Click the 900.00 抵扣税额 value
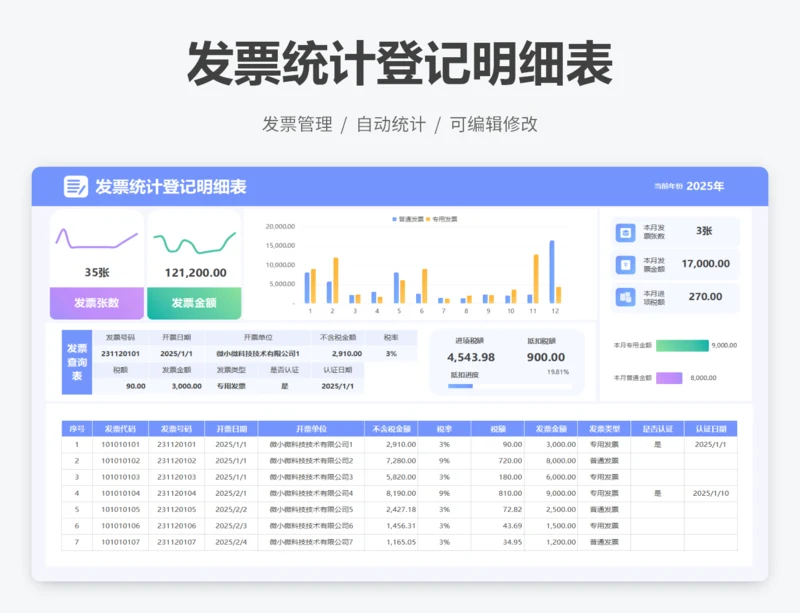 (x=546, y=357)
